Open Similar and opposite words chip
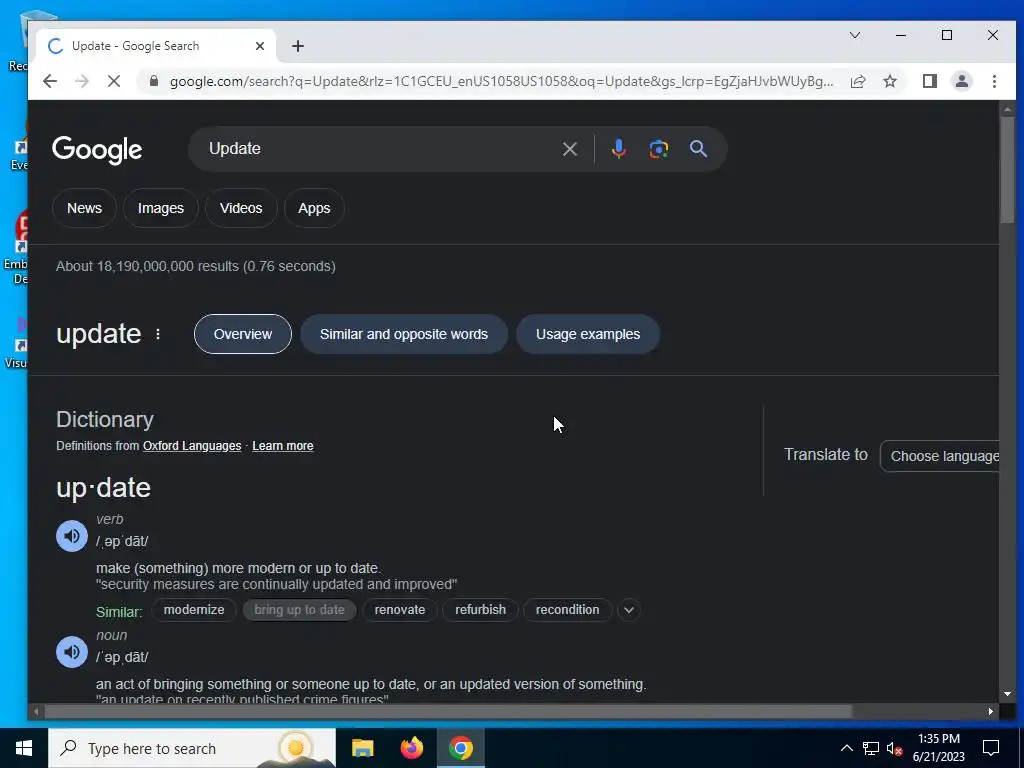This screenshot has width=1024, height=768. pos(404,334)
